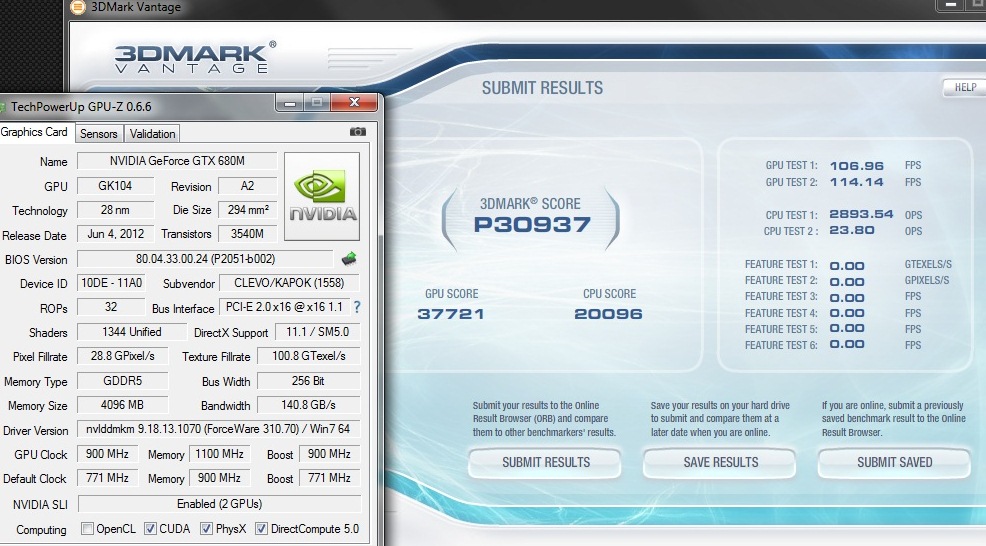Click the SUBMIT RESULTS button

(546, 462)
